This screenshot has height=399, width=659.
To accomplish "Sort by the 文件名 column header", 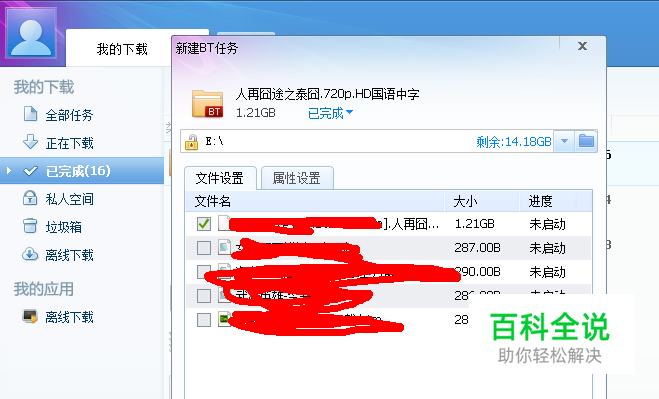I will click(315, 201).
